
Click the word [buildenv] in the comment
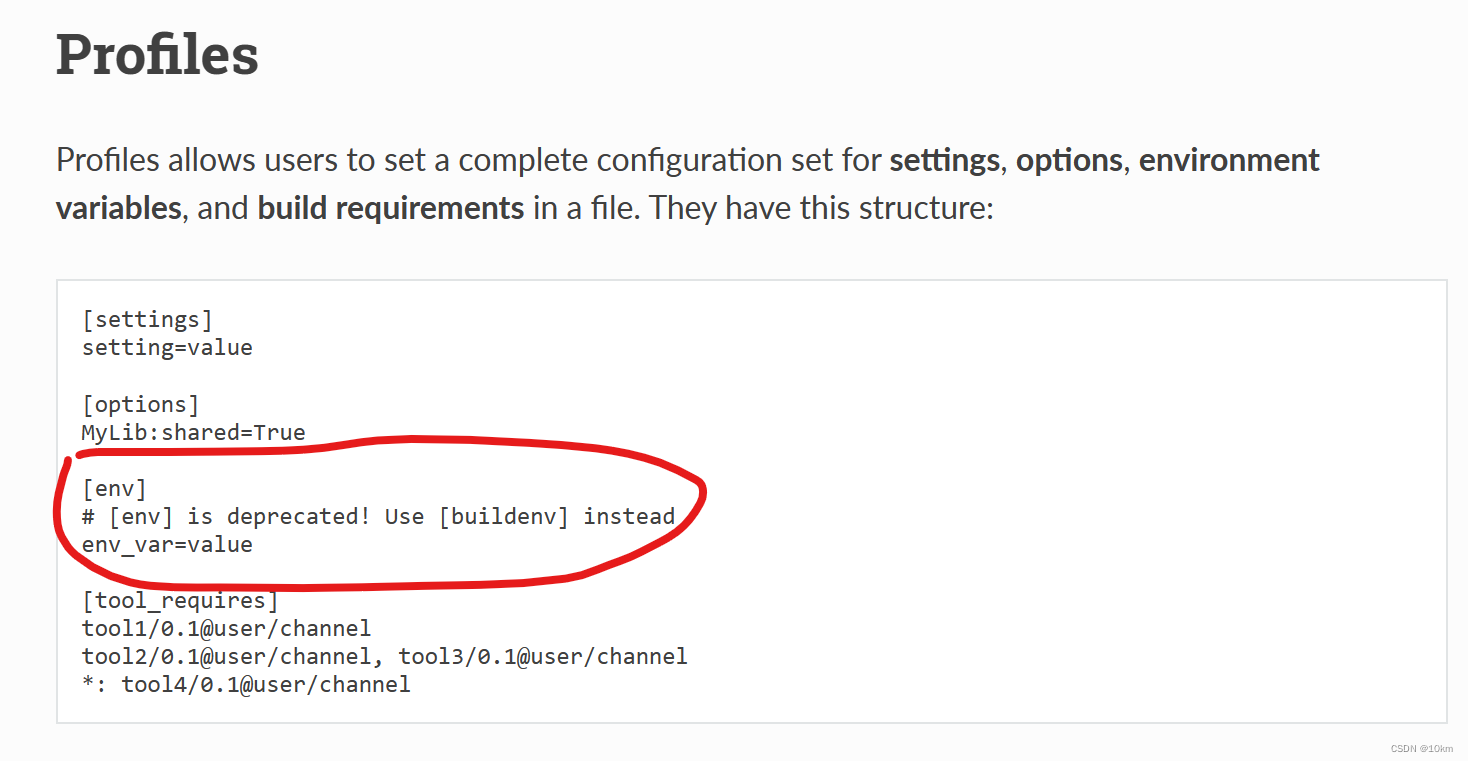504,517
